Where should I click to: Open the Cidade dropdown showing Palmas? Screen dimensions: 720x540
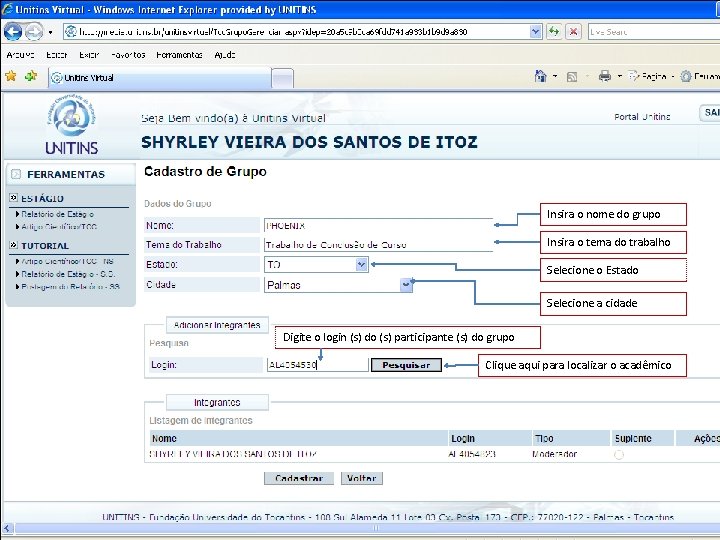[x=338, y=285]
